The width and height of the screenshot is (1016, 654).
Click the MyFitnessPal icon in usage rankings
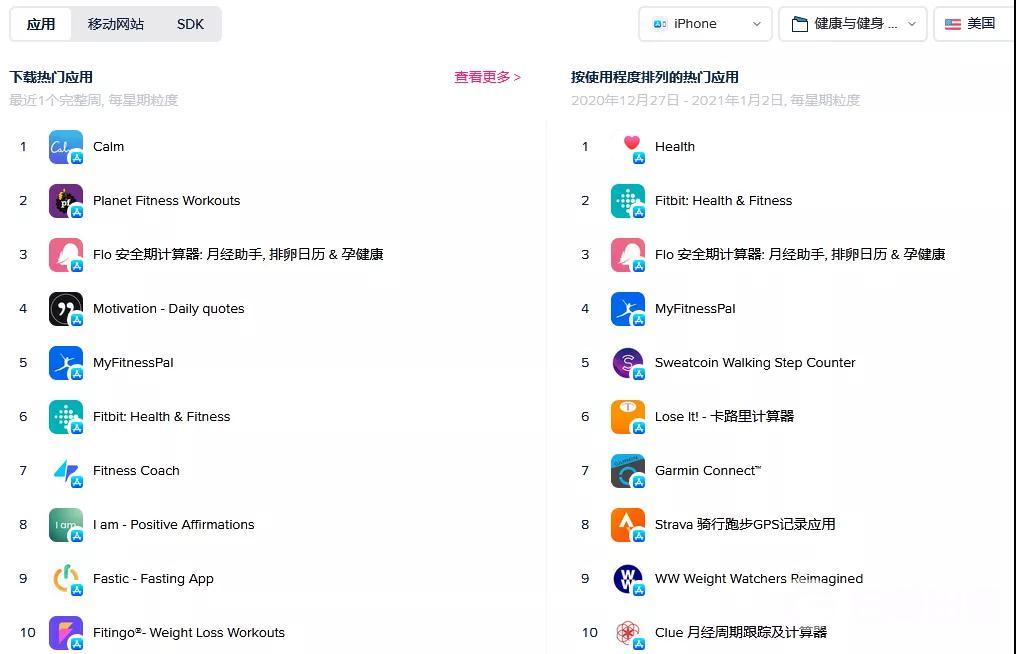point(628,308)
